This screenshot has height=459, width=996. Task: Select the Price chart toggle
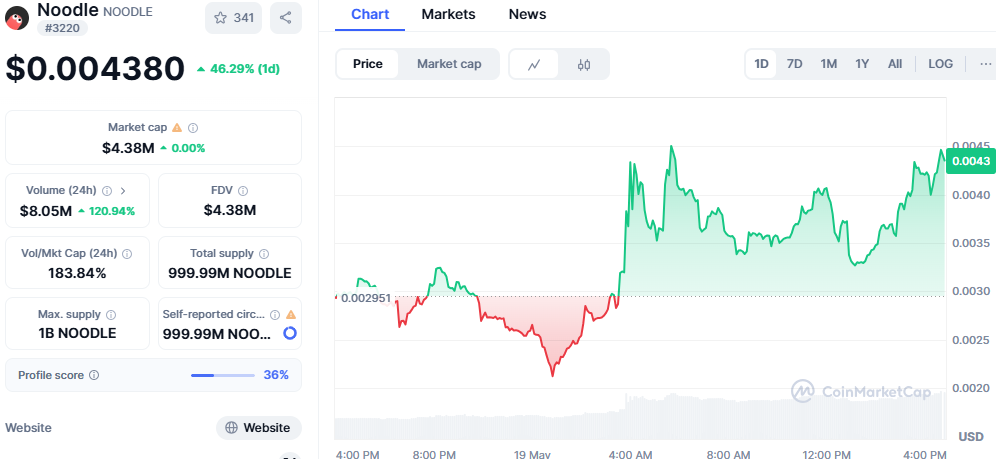[x=368, y=64]
